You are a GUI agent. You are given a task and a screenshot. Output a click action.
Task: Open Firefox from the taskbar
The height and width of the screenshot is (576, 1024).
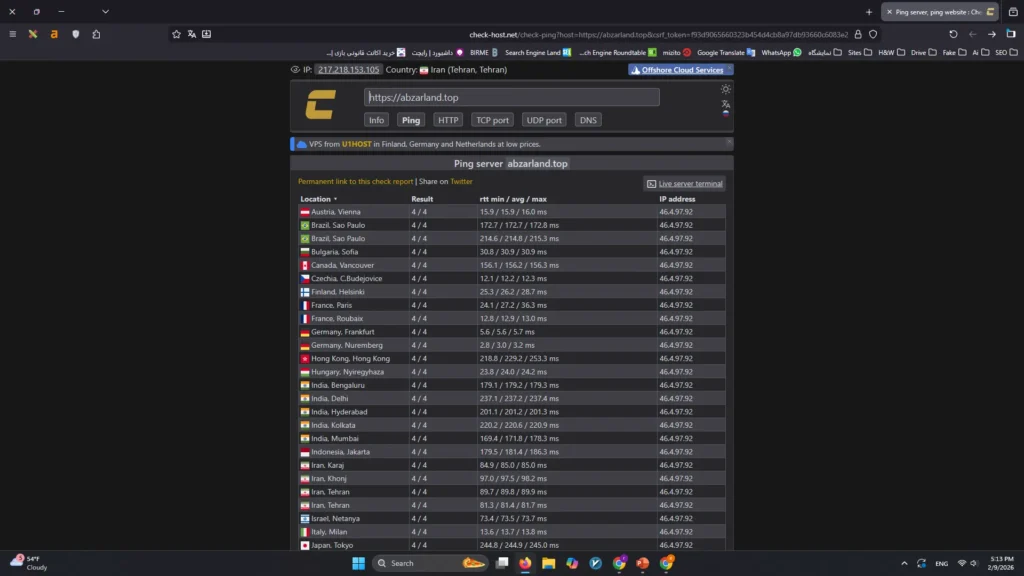coord(526,563)
